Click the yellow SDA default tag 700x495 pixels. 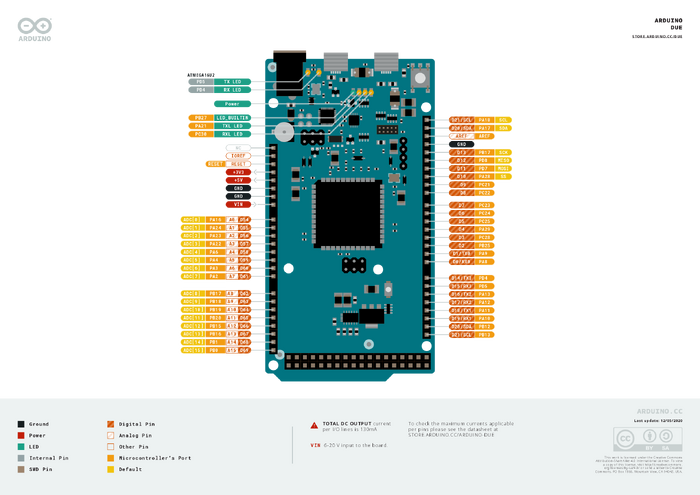pos(503,128)
